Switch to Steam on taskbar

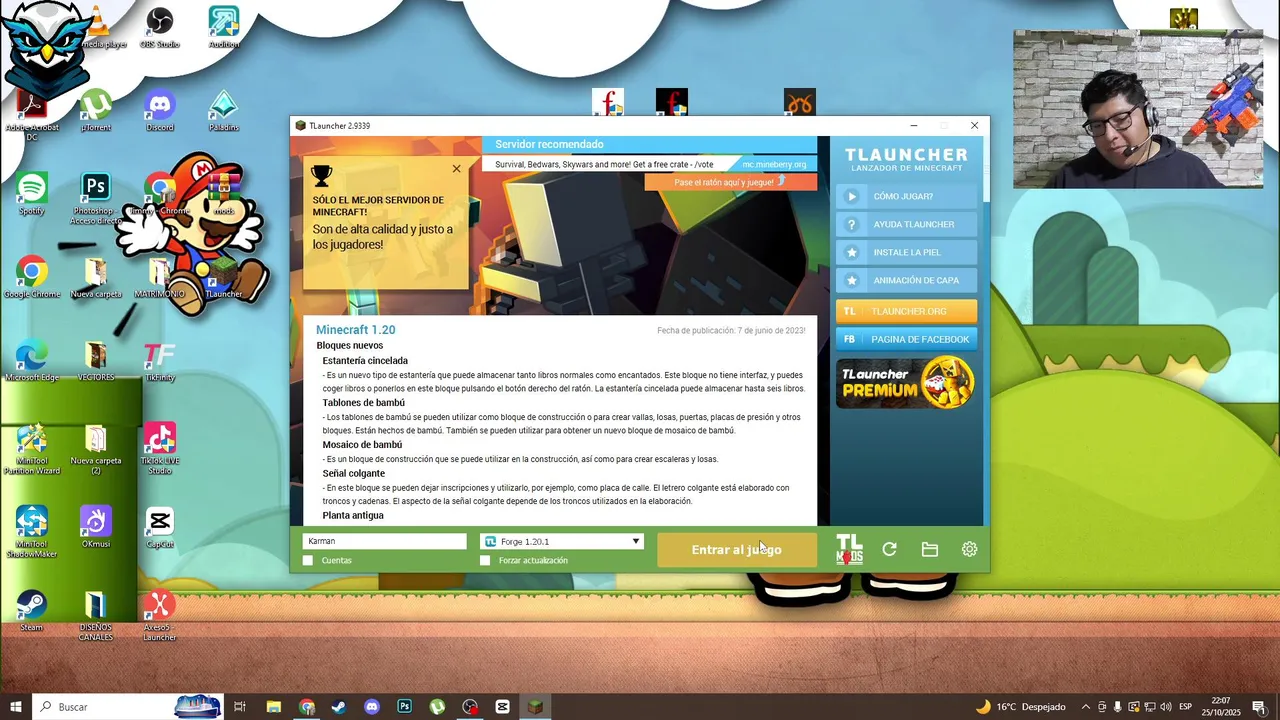pos(339,706)
